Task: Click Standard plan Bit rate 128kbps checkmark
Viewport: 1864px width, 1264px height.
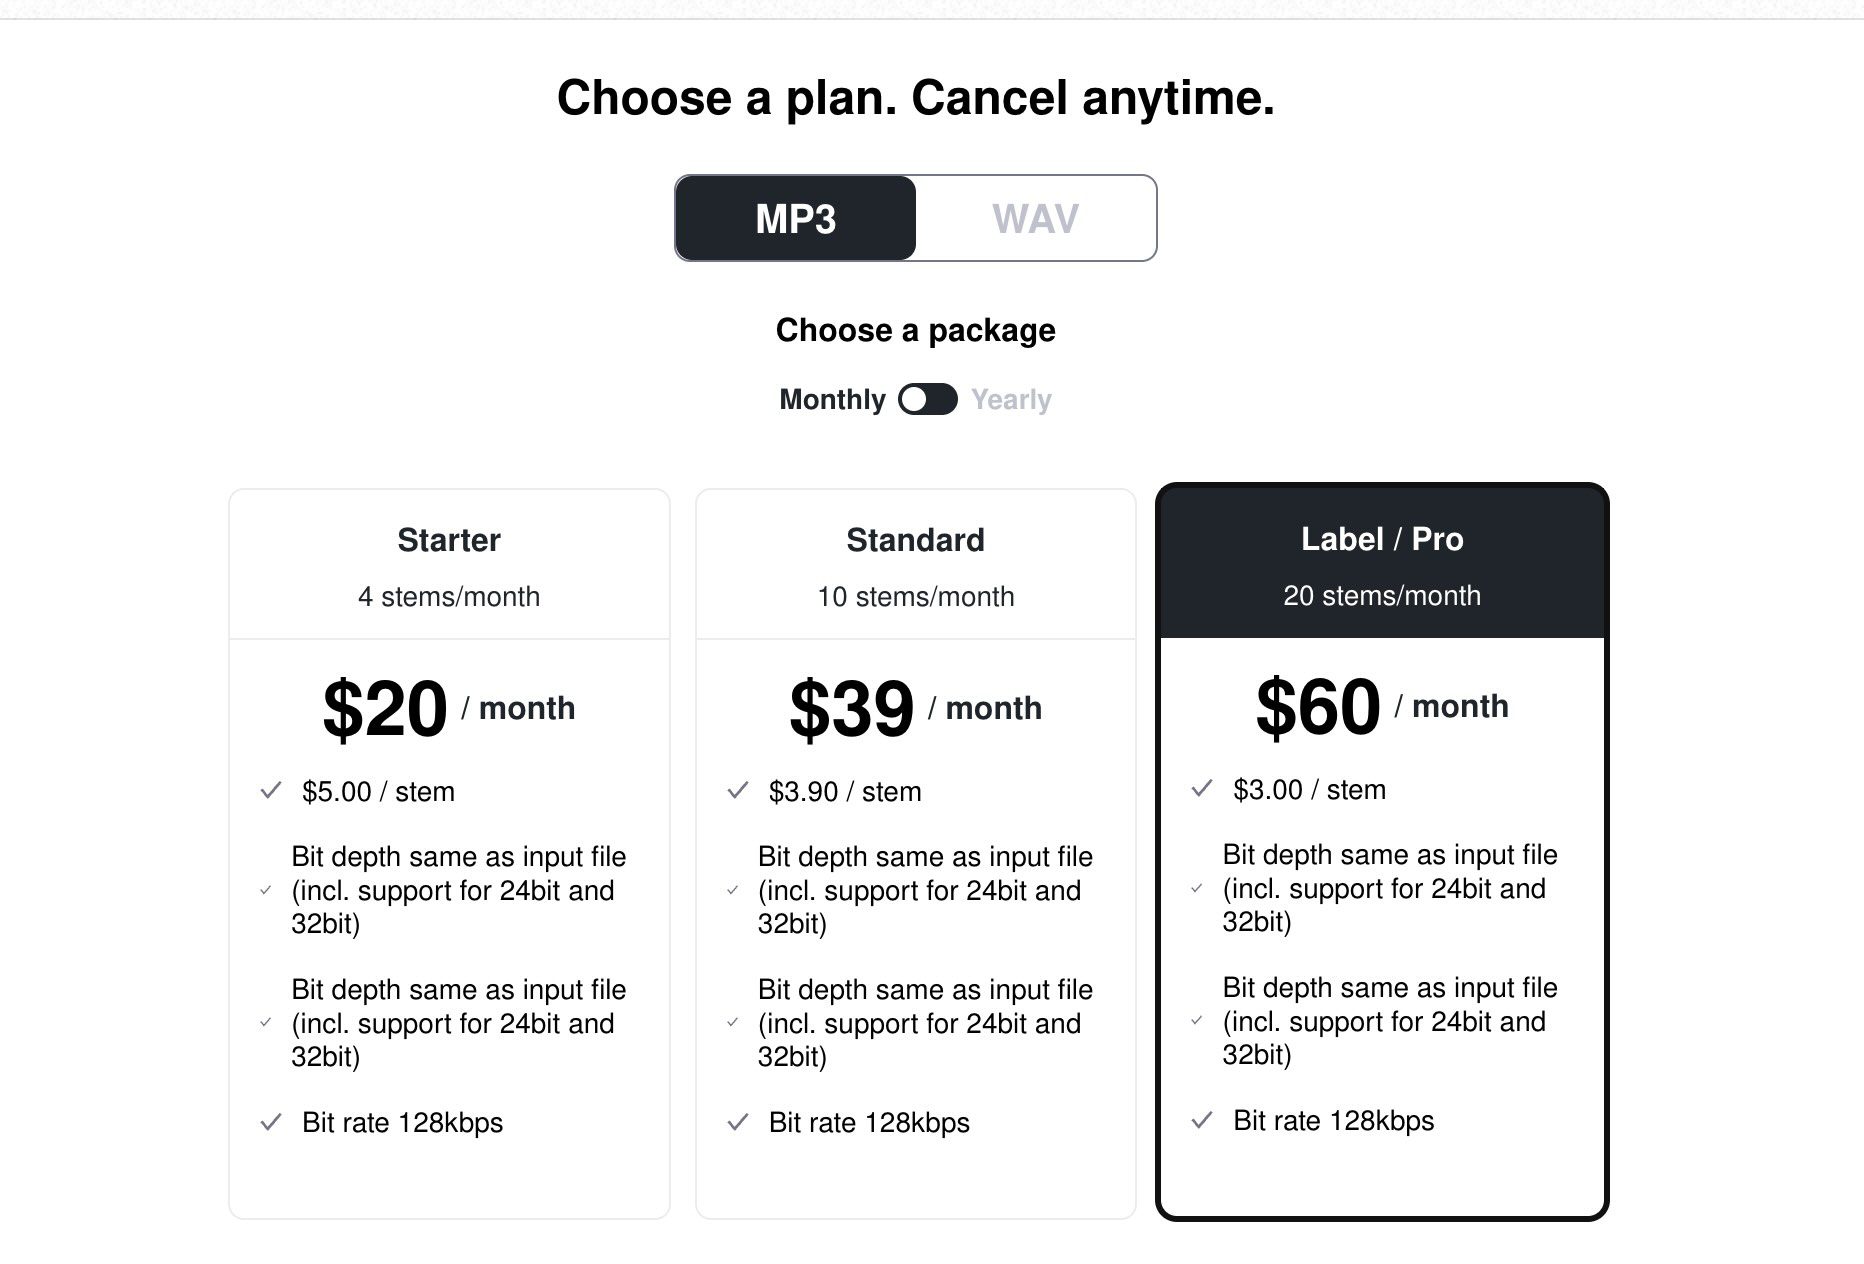Action: tap(737, 1122)
